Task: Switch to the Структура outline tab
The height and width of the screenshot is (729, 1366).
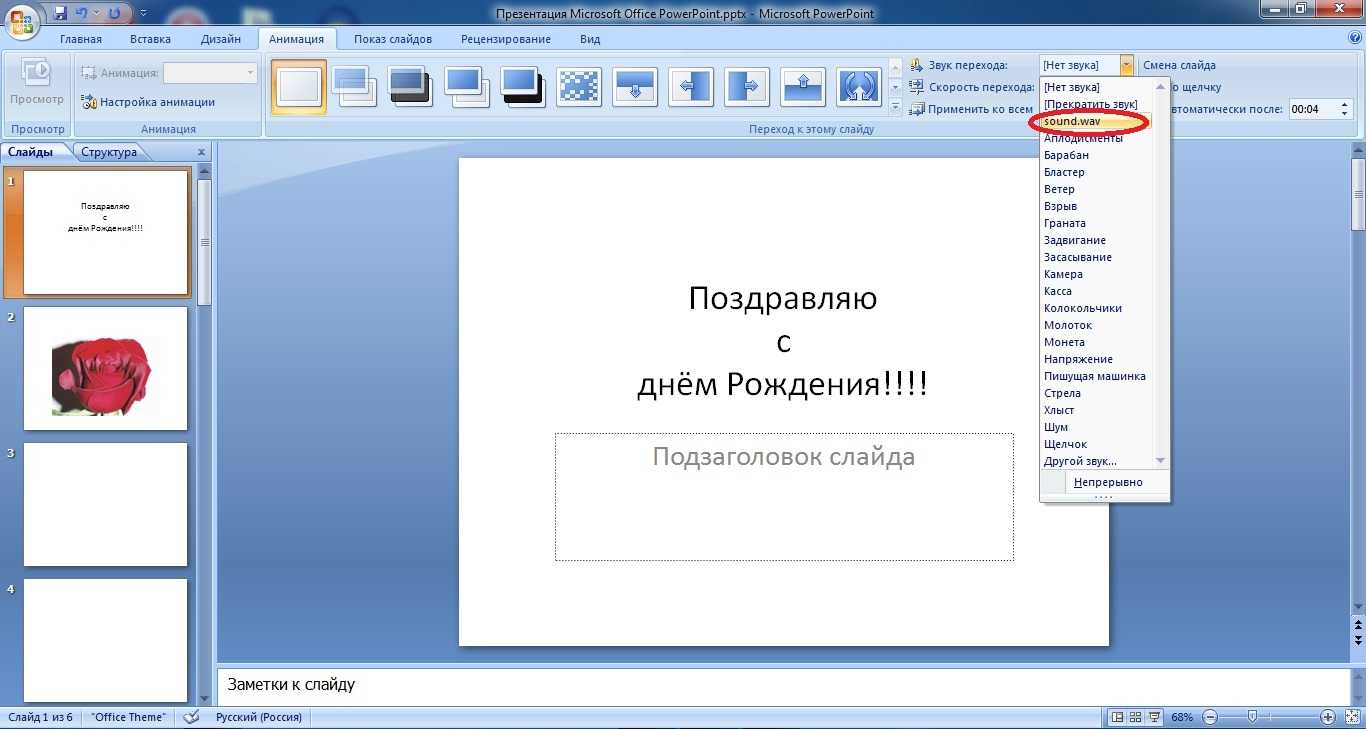Action: [109, 152]
